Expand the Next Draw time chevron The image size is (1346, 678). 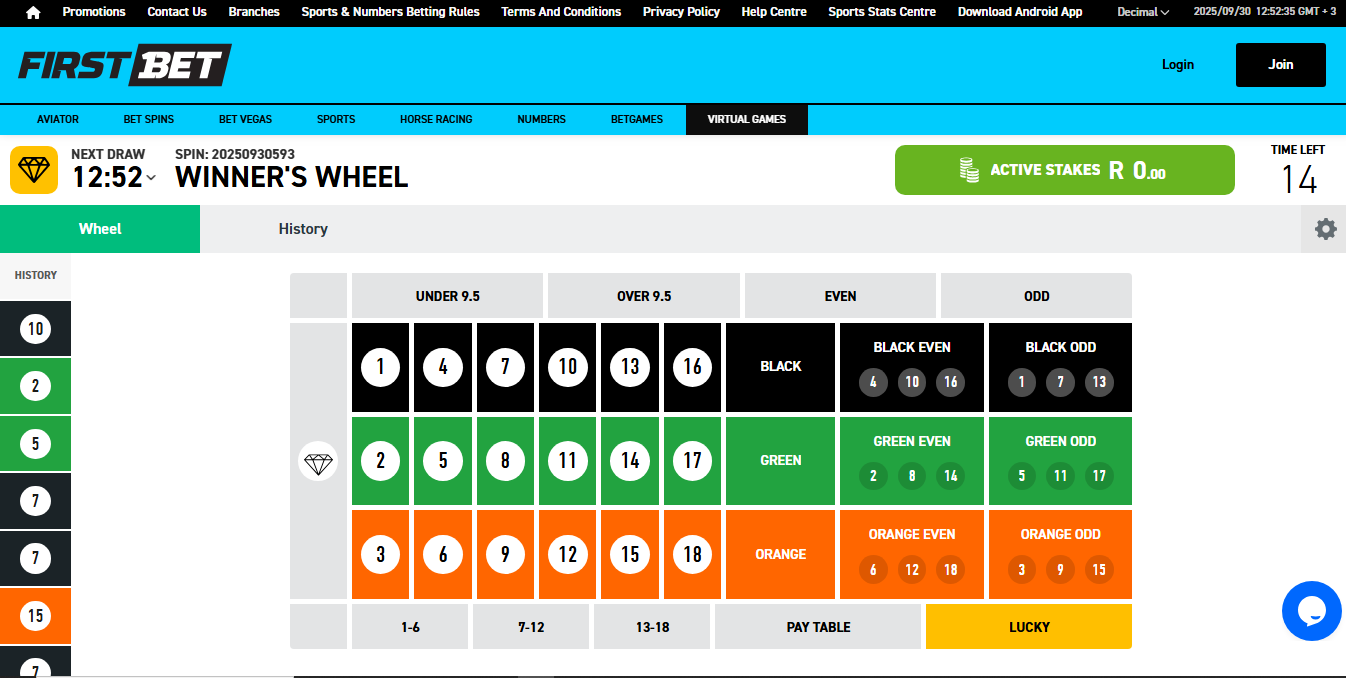pyautogui.click(x=151, y=177)
